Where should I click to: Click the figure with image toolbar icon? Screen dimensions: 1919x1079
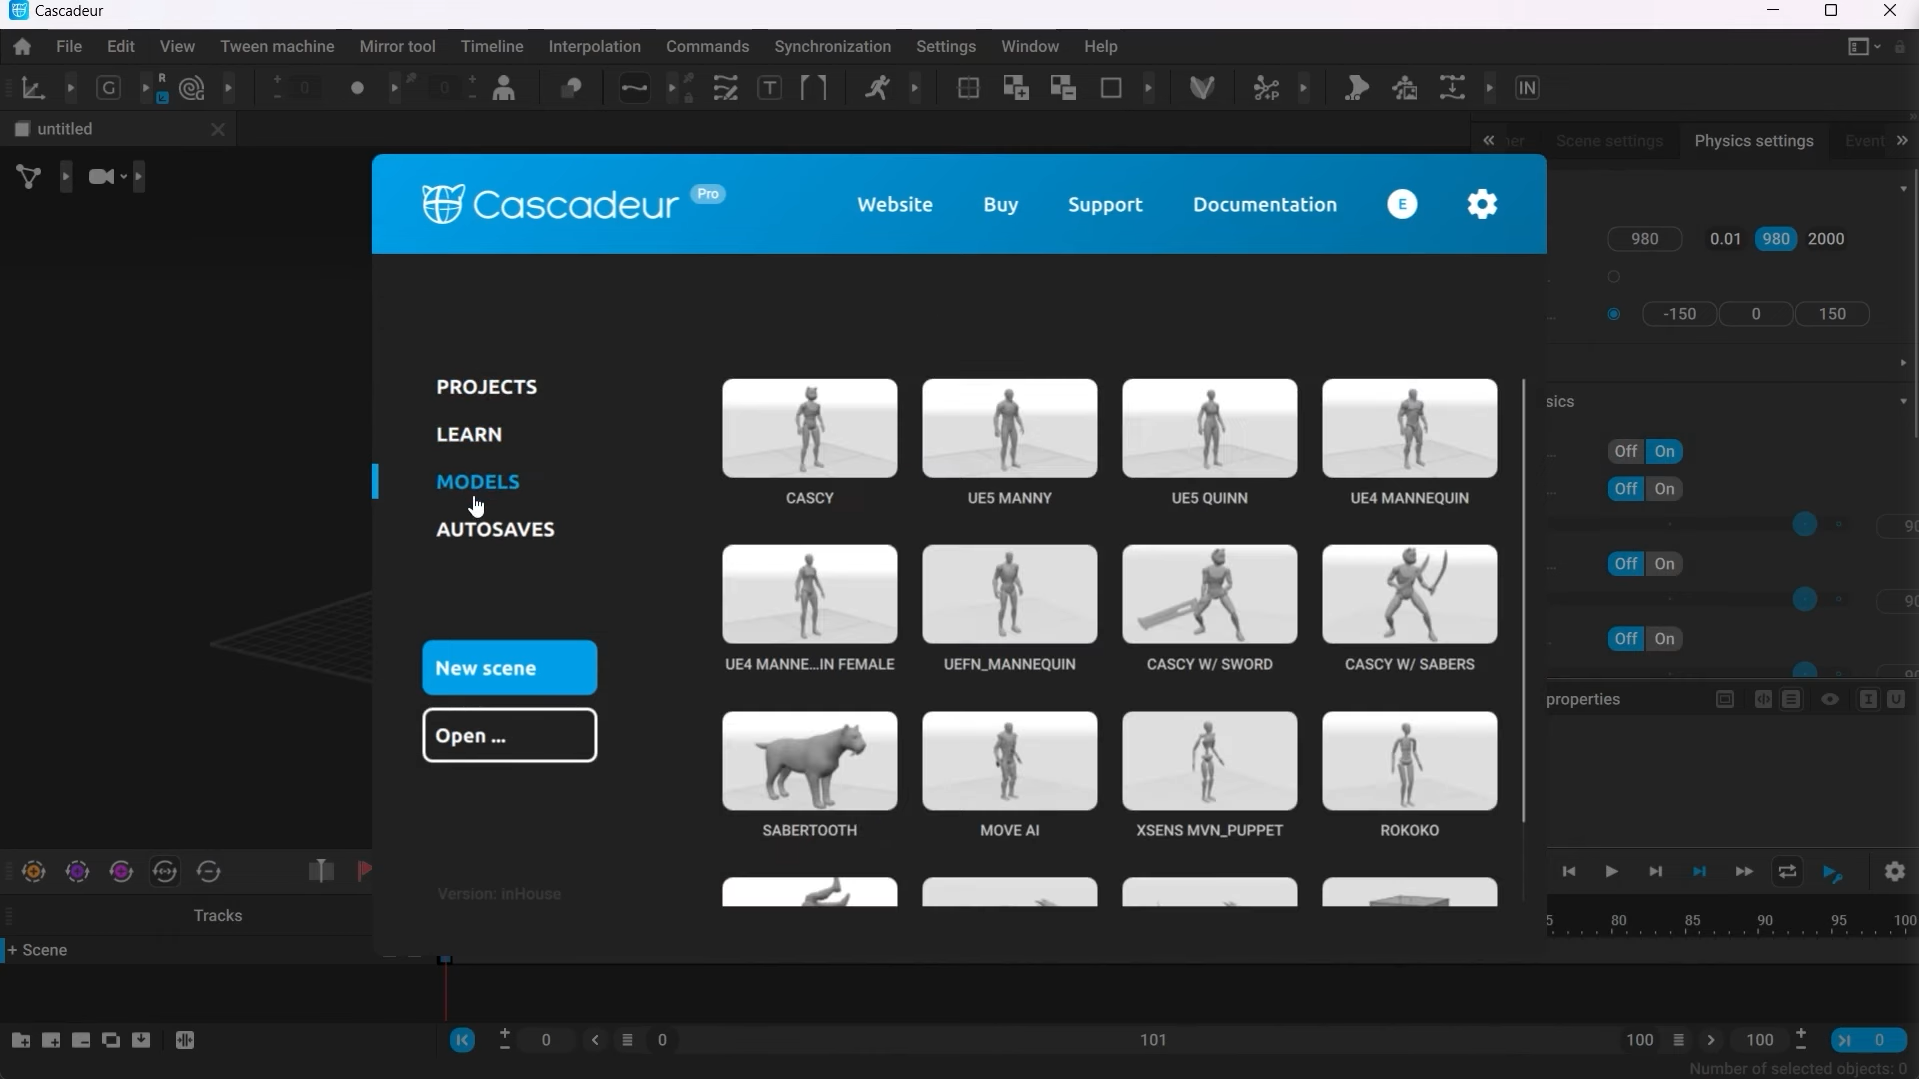tap(1405, 88)
